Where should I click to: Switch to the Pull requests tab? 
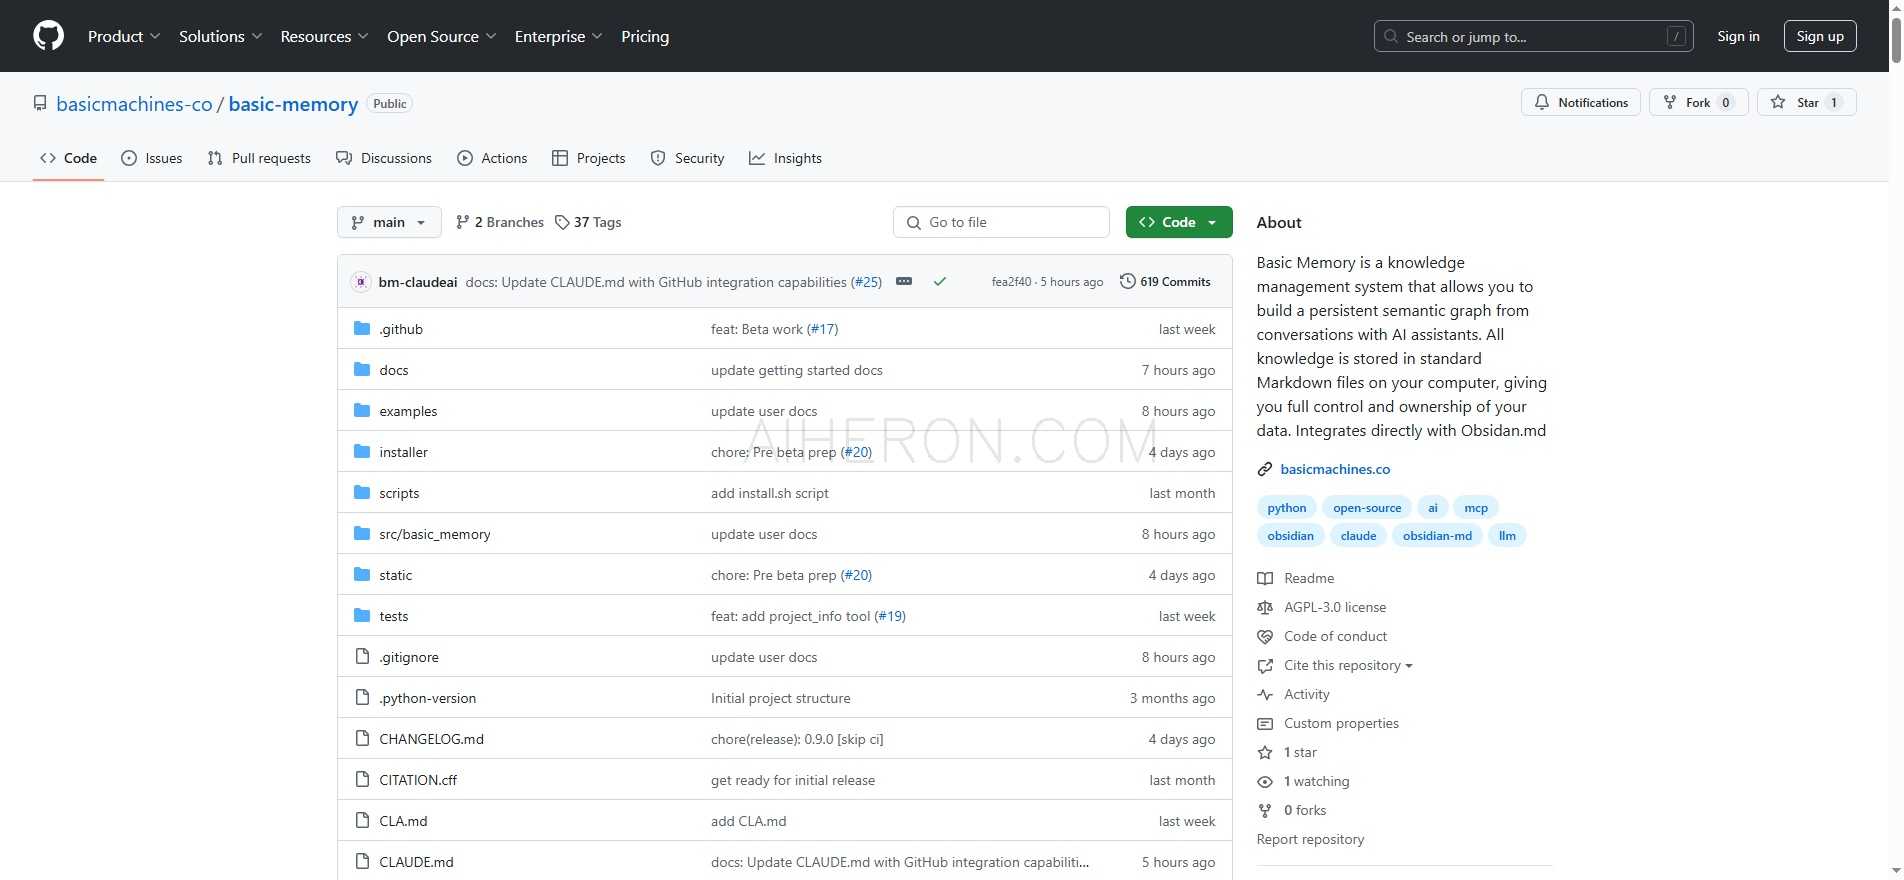click(x=259, y=158)
